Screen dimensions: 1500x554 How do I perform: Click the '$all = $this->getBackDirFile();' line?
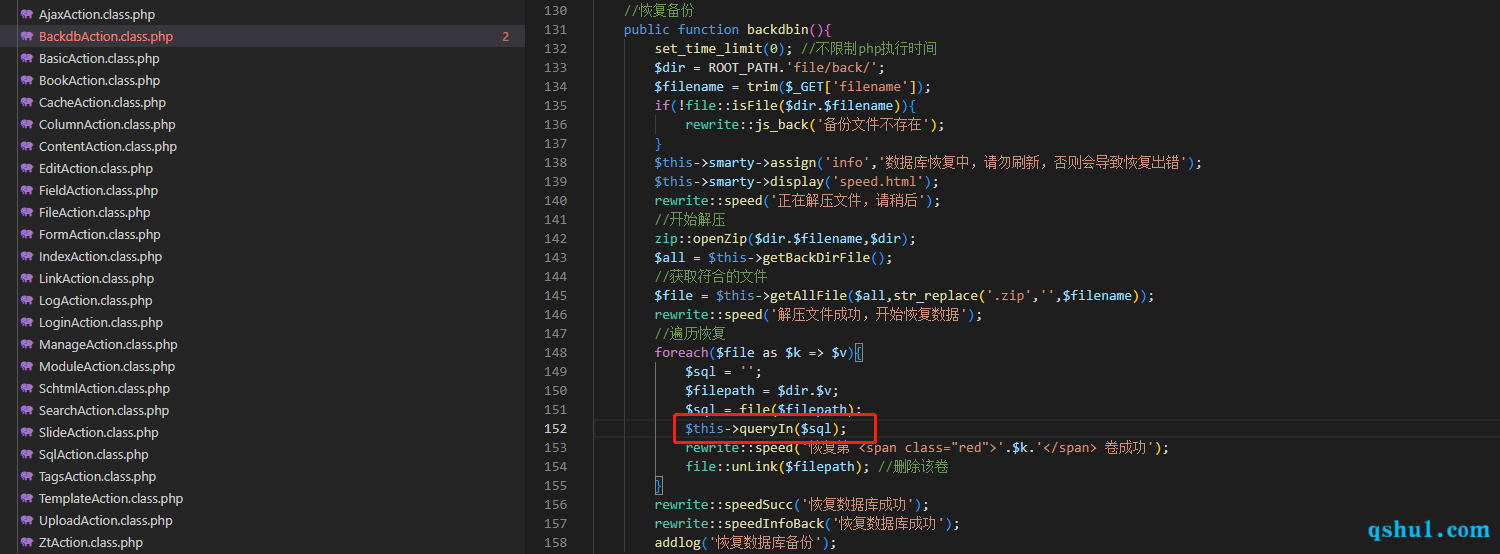coord(773,258)
